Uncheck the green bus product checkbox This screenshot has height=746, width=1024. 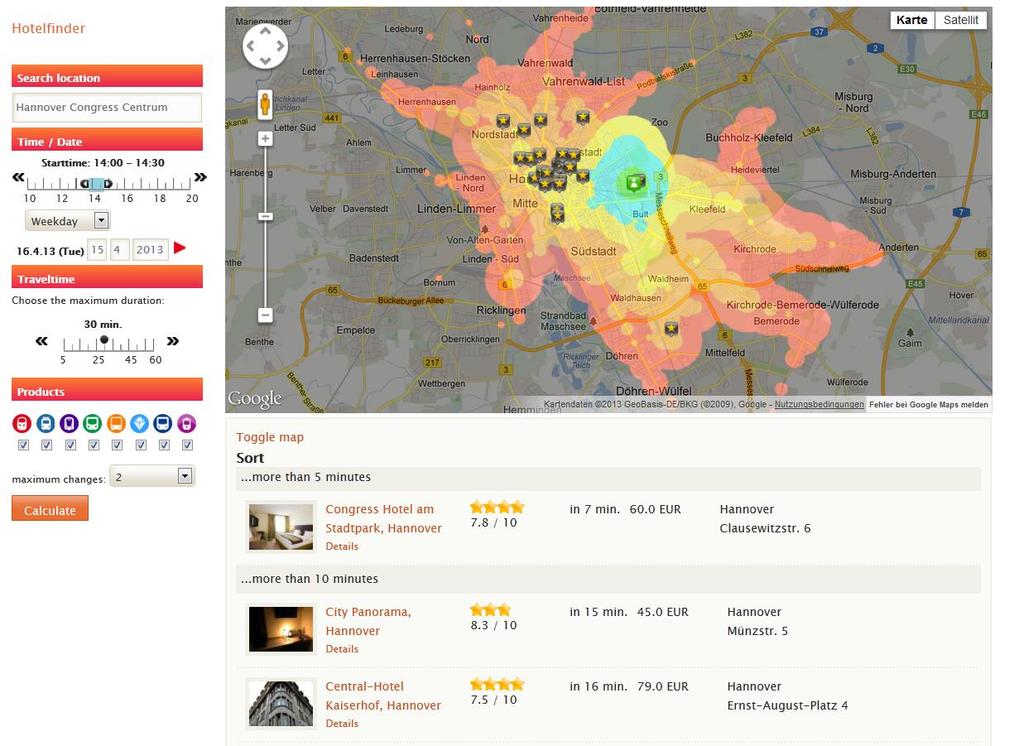pos(94,445)
